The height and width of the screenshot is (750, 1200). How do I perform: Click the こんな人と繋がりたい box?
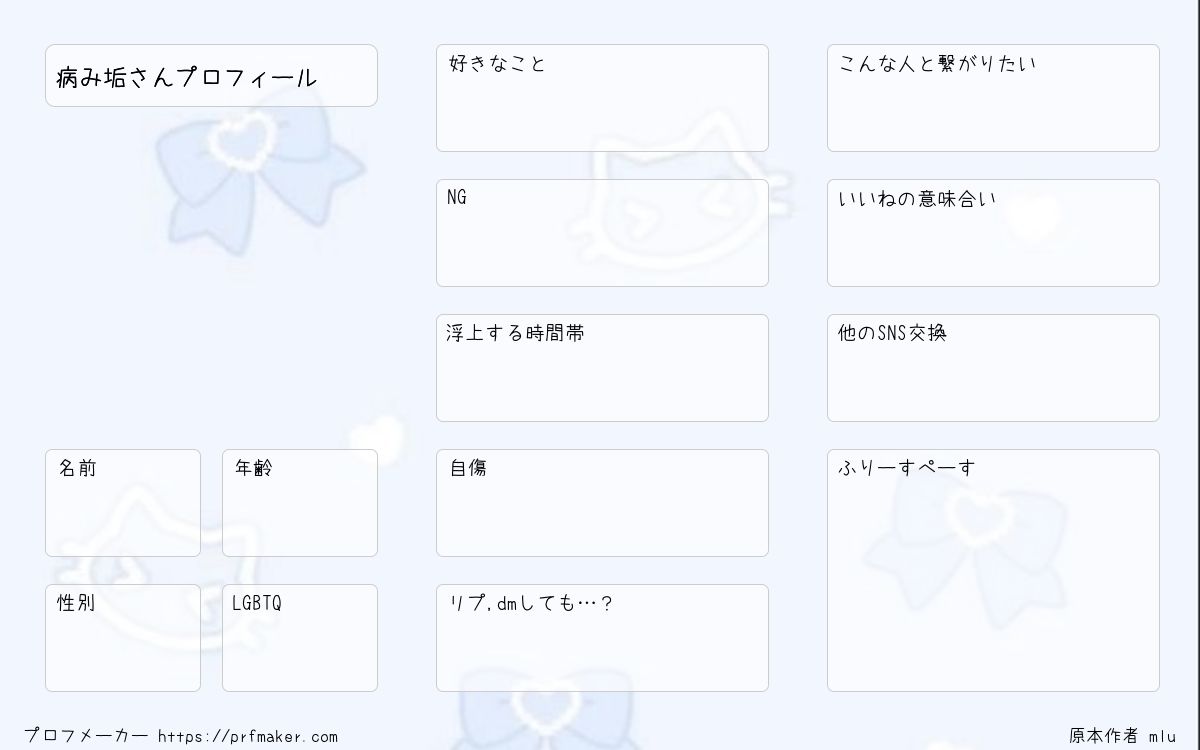[993, 98]
